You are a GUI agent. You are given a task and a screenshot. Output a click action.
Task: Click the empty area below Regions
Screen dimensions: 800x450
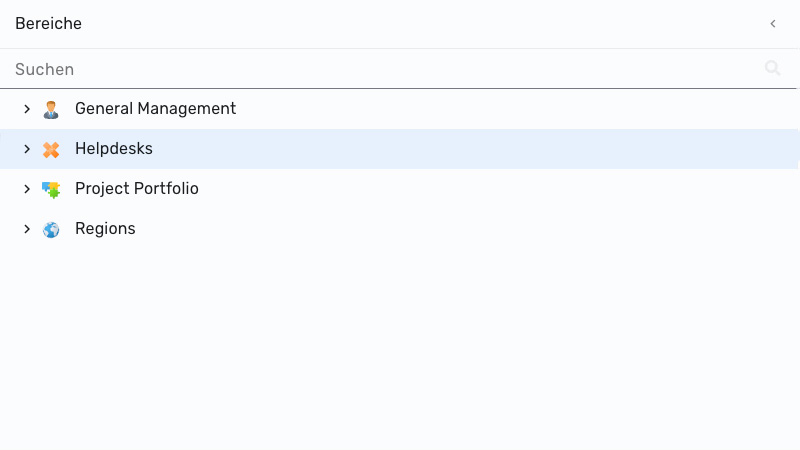[400, 347]
